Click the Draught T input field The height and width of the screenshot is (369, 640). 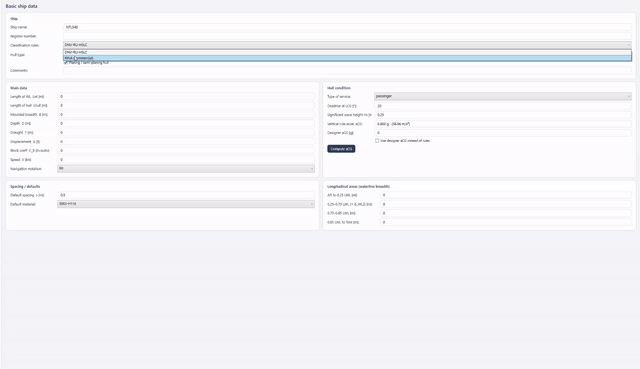tap(186, 133)
